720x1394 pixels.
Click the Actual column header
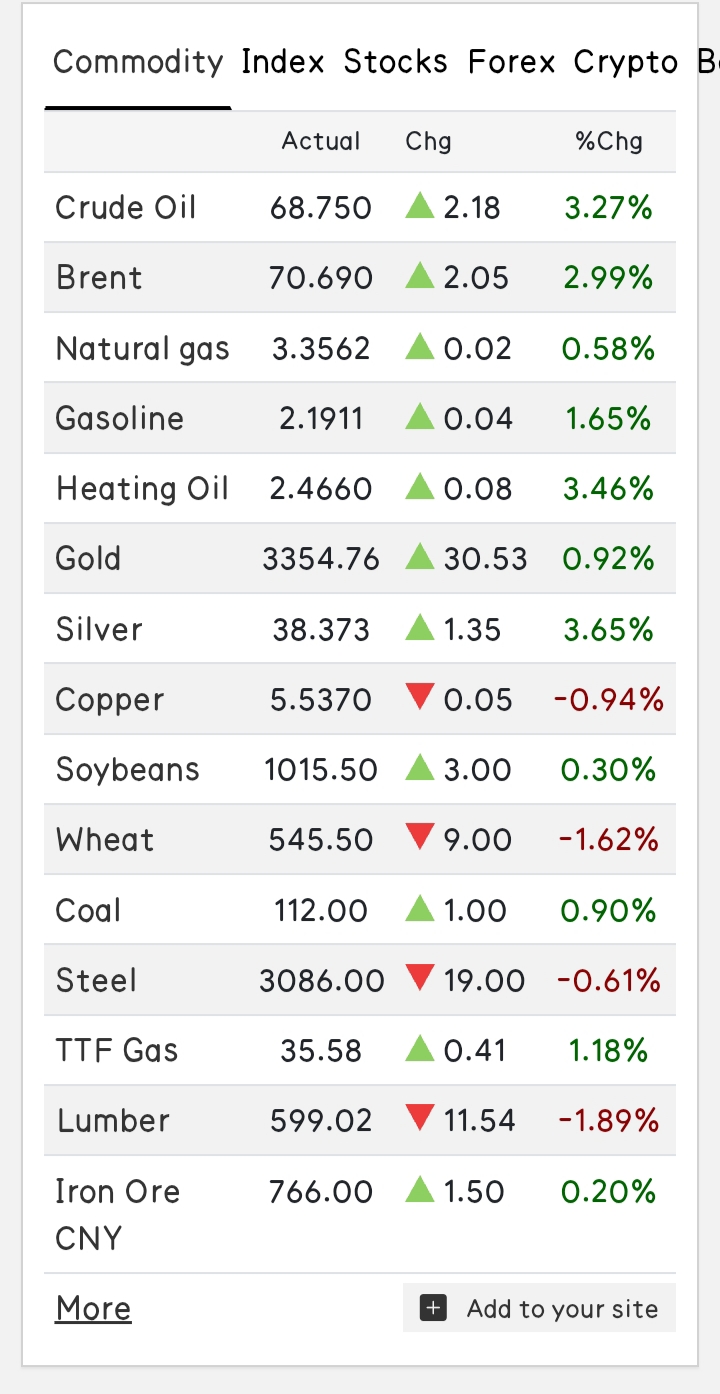pos(320,142)
